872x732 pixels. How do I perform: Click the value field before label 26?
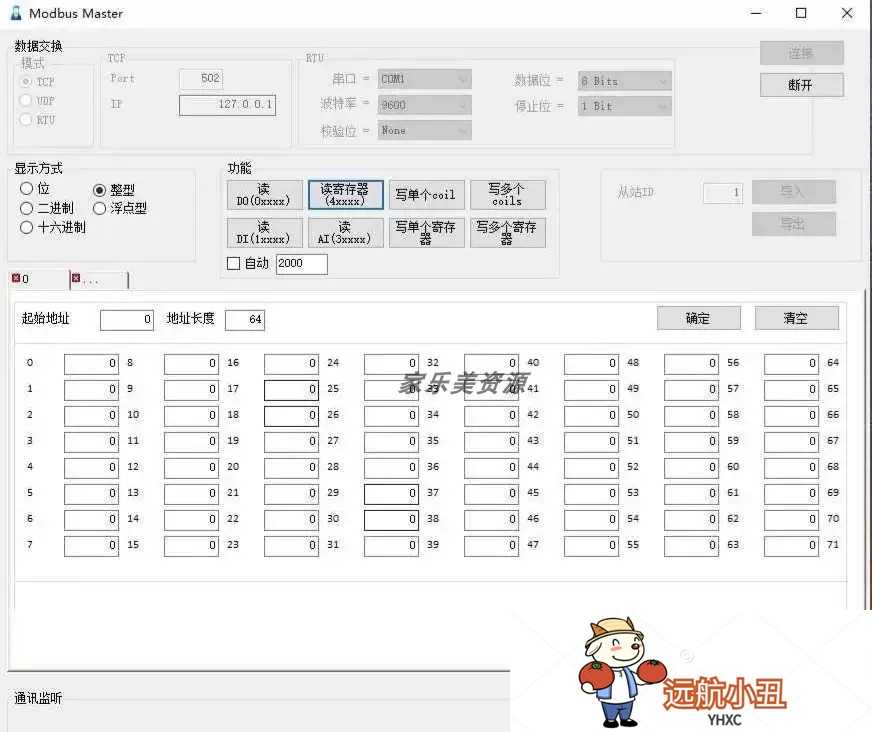291,416
